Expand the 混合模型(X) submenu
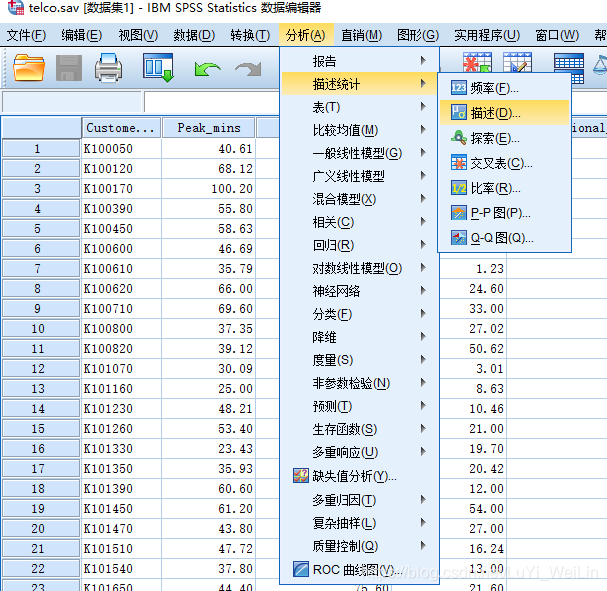Screen dimensions: 607x591 point(360,199)
